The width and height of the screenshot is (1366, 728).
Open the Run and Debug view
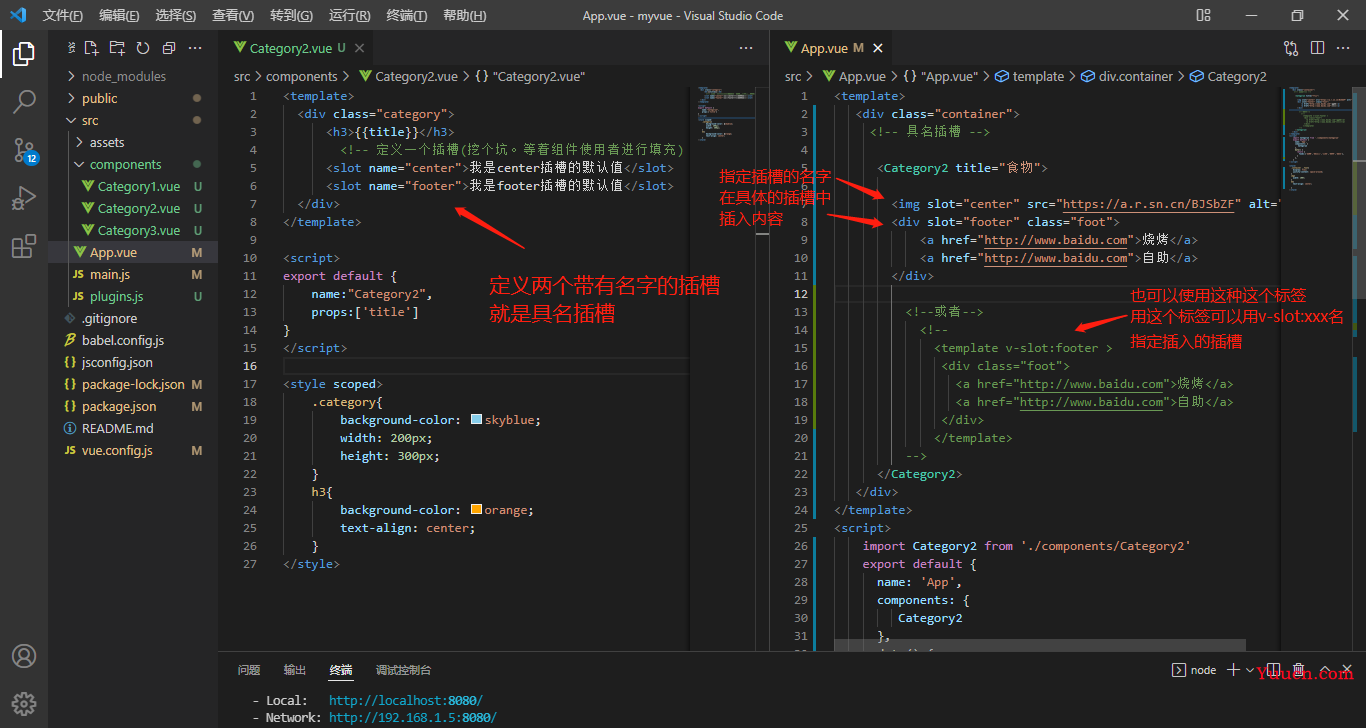click(24, 198)
